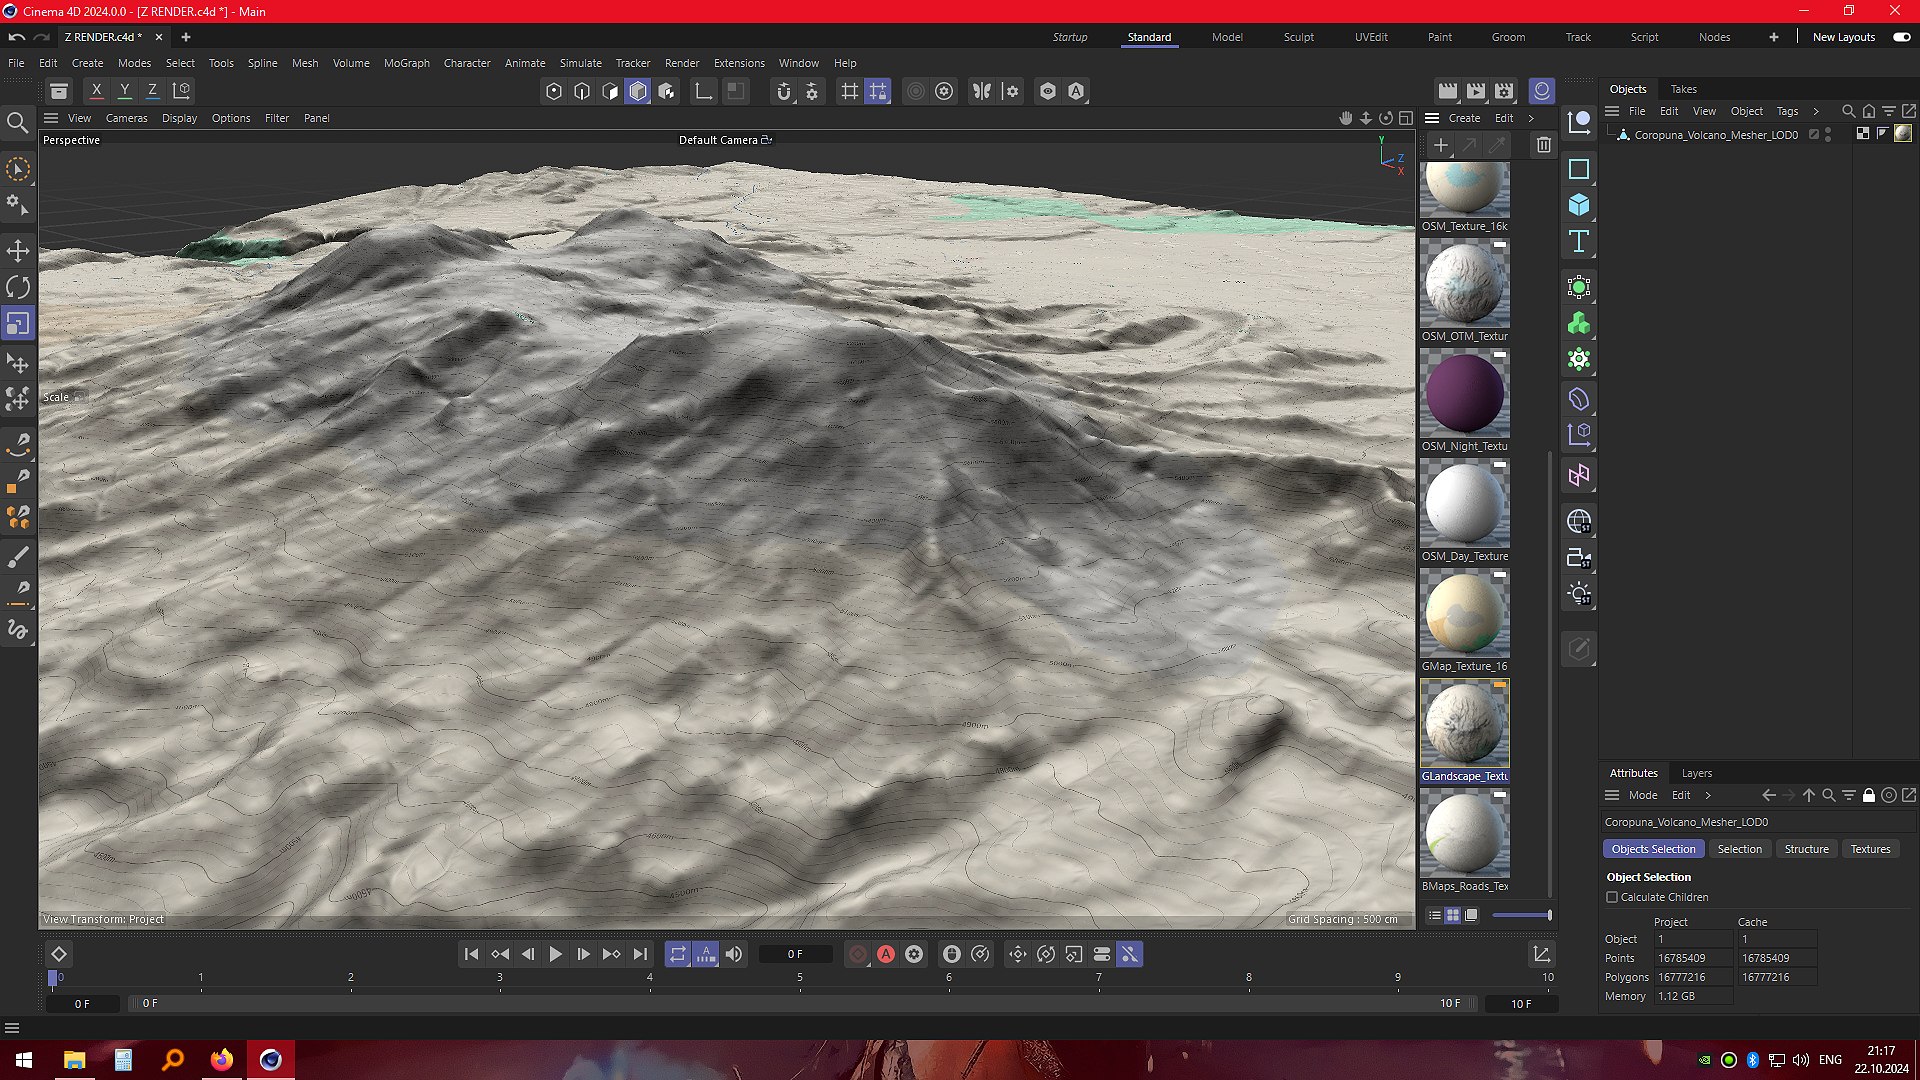Viewport: 1920px width, 1080px height.
Task: Toggle the Z axis lock
Action: click(x=152, y=91)
